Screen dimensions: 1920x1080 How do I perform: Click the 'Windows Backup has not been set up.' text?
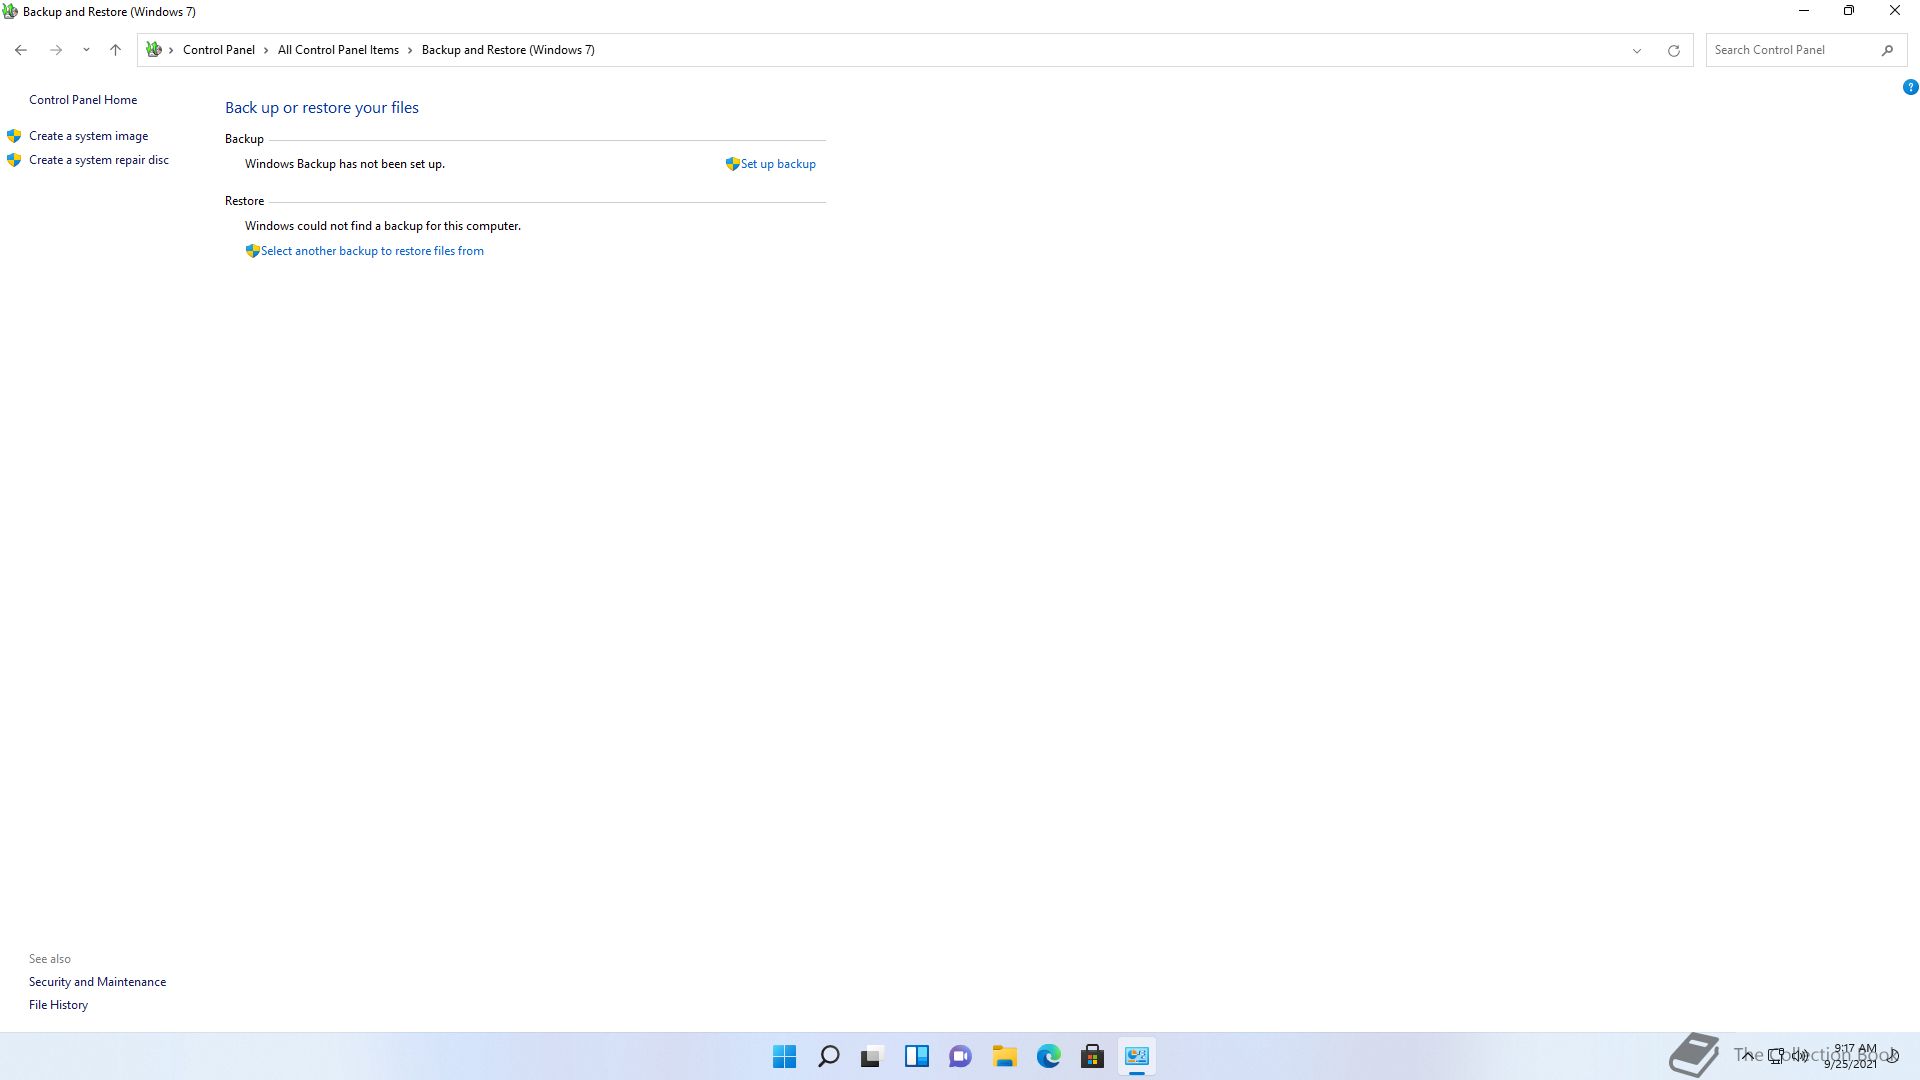pyautogui.click(x=345, y=164)
